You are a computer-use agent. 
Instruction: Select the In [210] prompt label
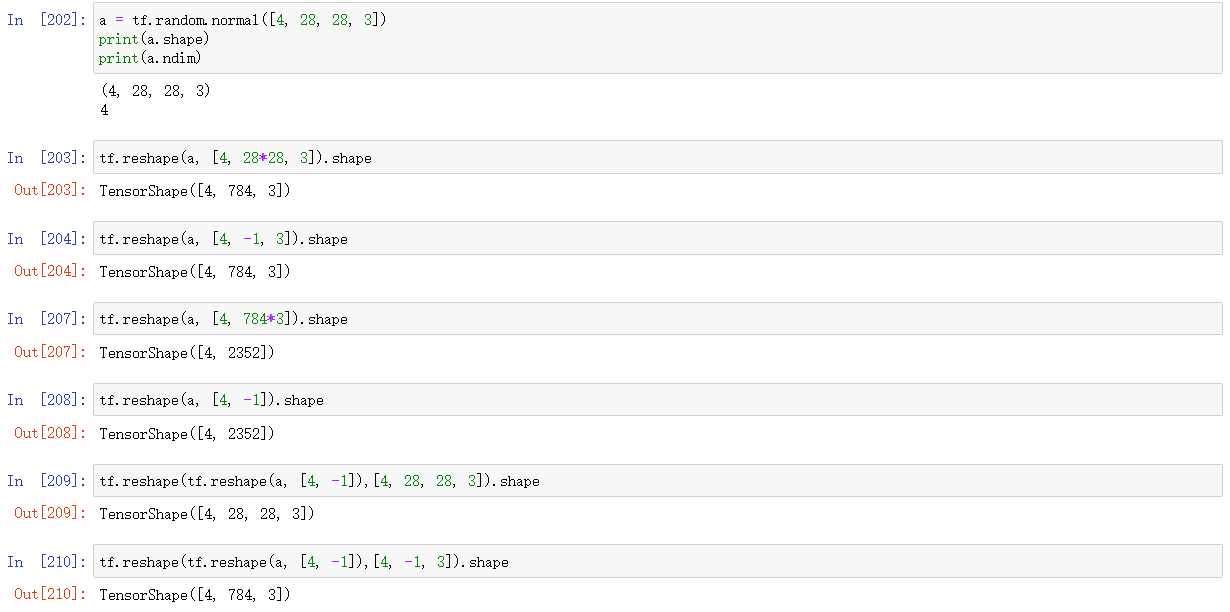coord(47,562)
